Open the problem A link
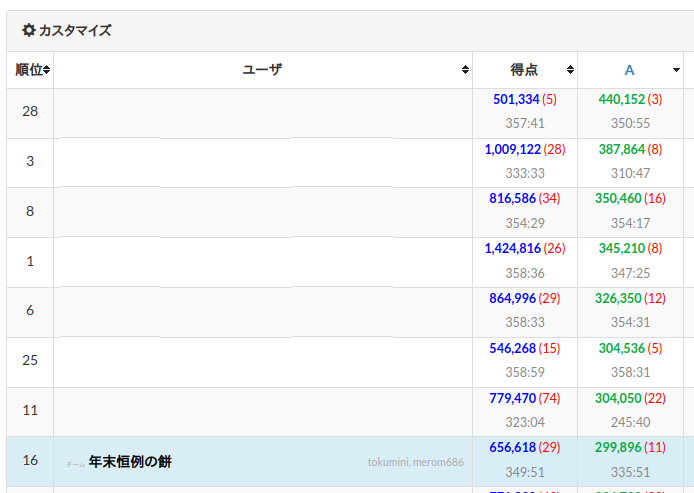694x493 pixels. (x=629, y=70)
